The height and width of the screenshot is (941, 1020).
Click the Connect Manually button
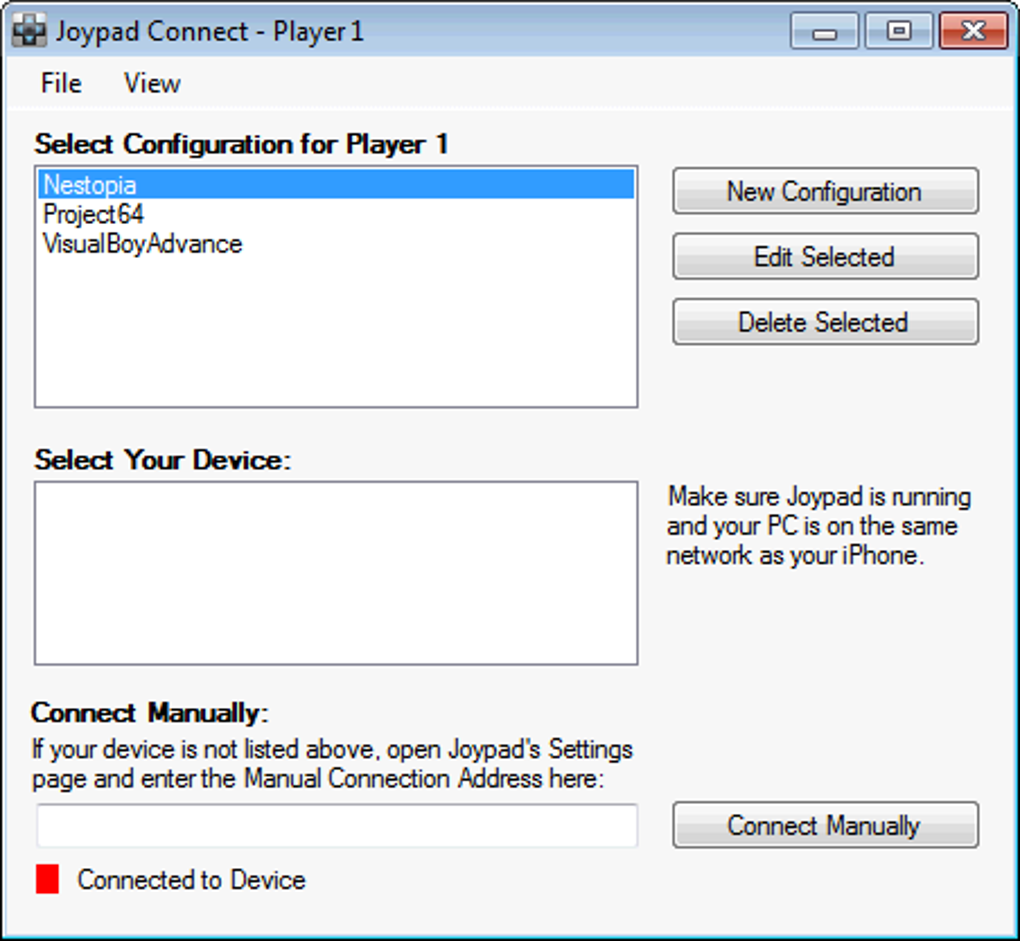tap(825, 825)
